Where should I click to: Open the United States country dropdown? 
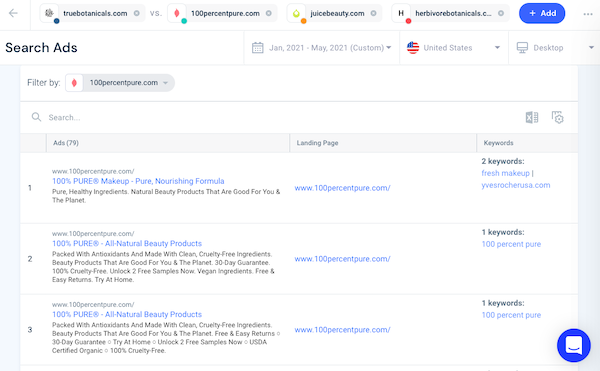pos(454,48)
